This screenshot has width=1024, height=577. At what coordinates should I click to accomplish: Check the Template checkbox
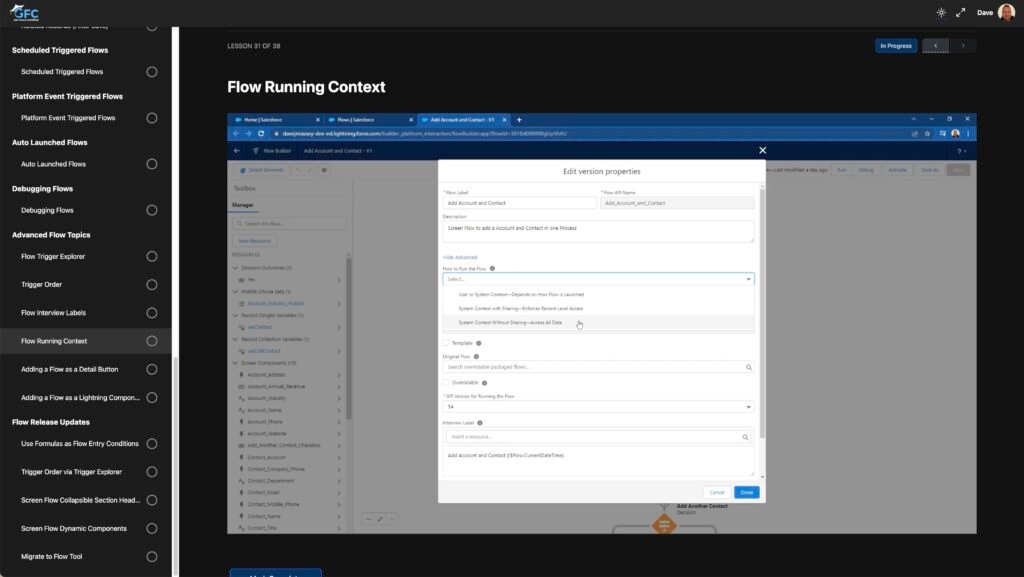(x=446, y=343)
